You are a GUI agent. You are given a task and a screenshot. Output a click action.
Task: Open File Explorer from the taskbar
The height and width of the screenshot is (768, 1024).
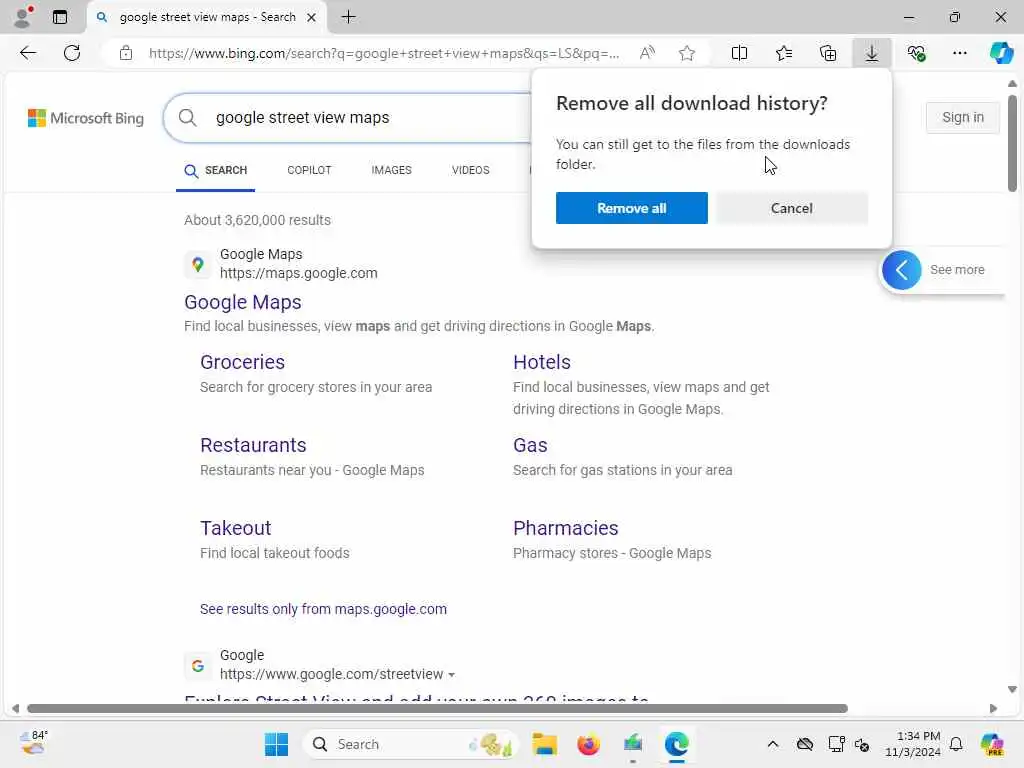tap(544, 744)
